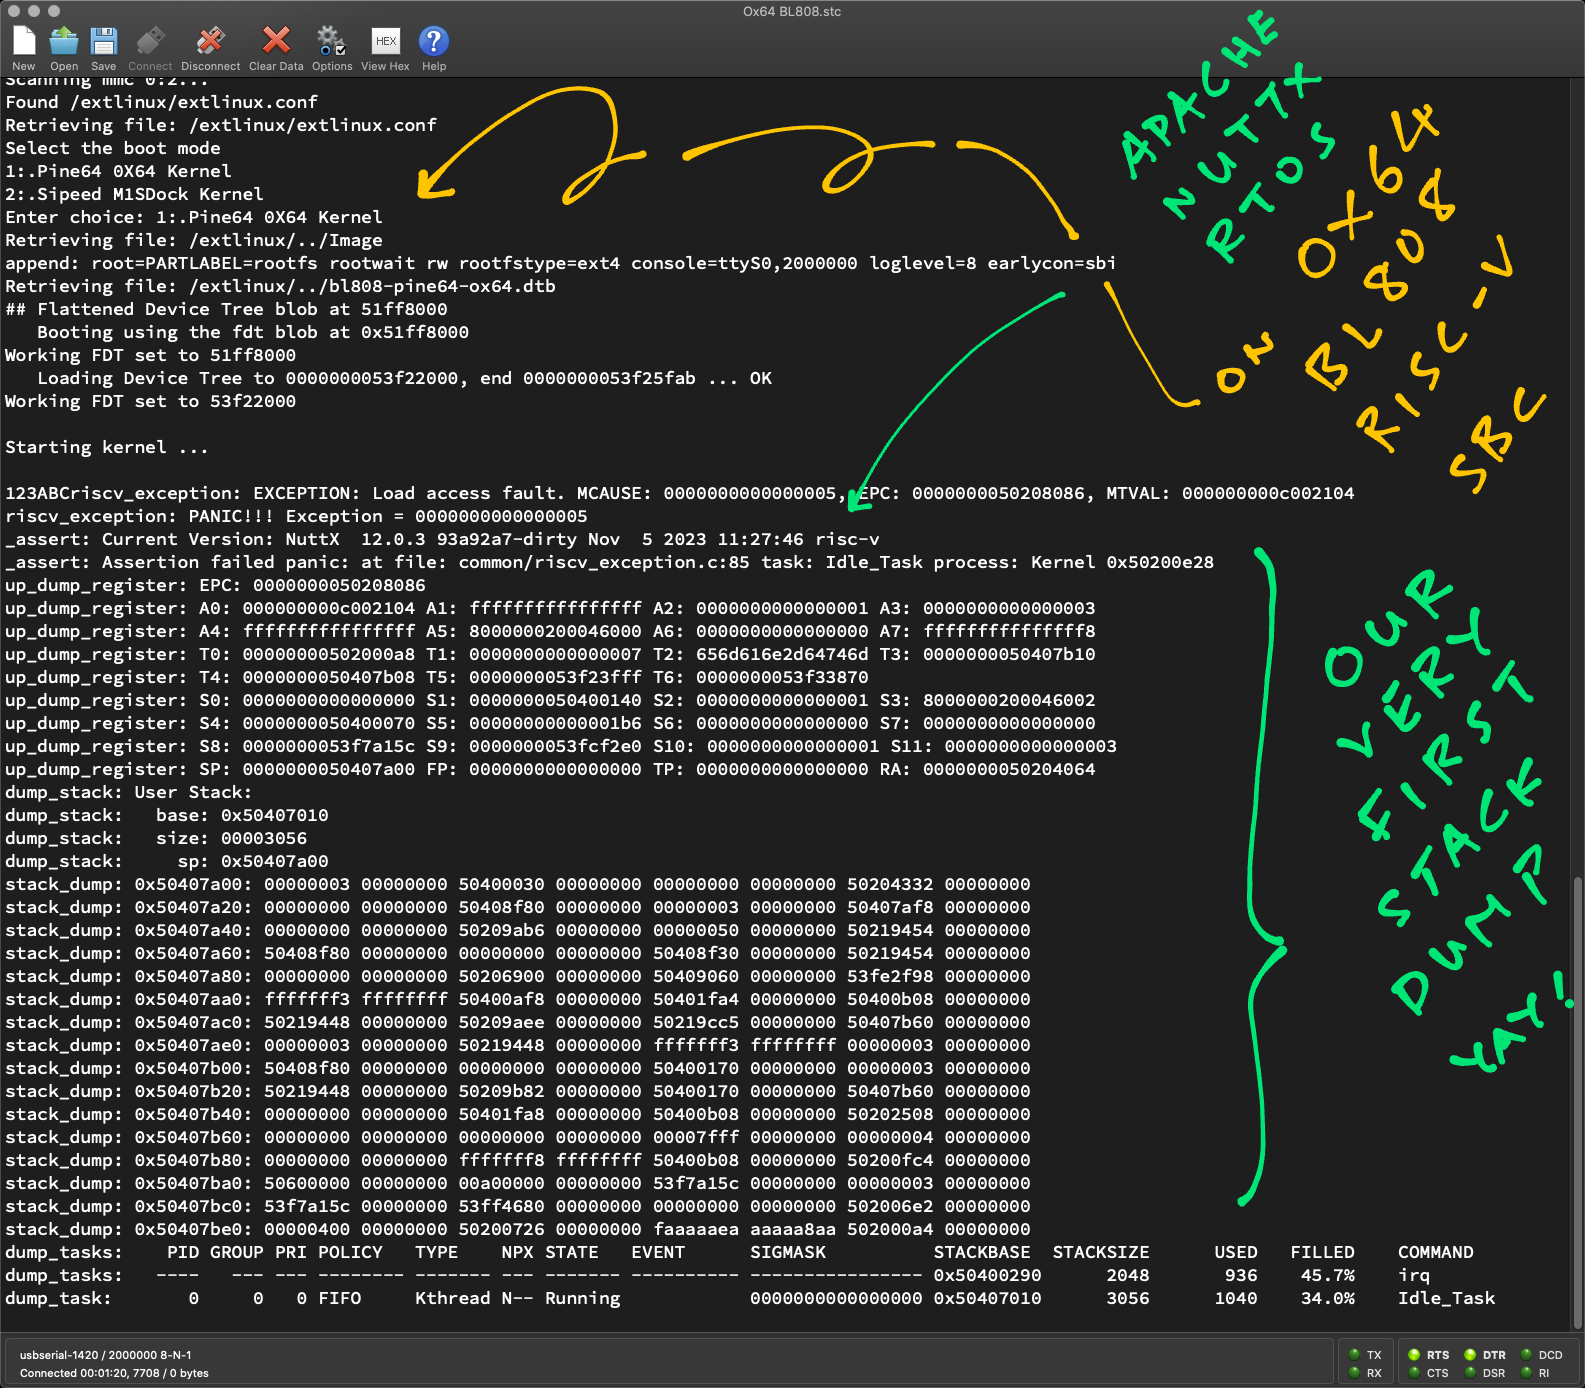This screenshot has height=1388, width=1585.
Task: Disconnect from the serial port
Action: coord(210,42)
